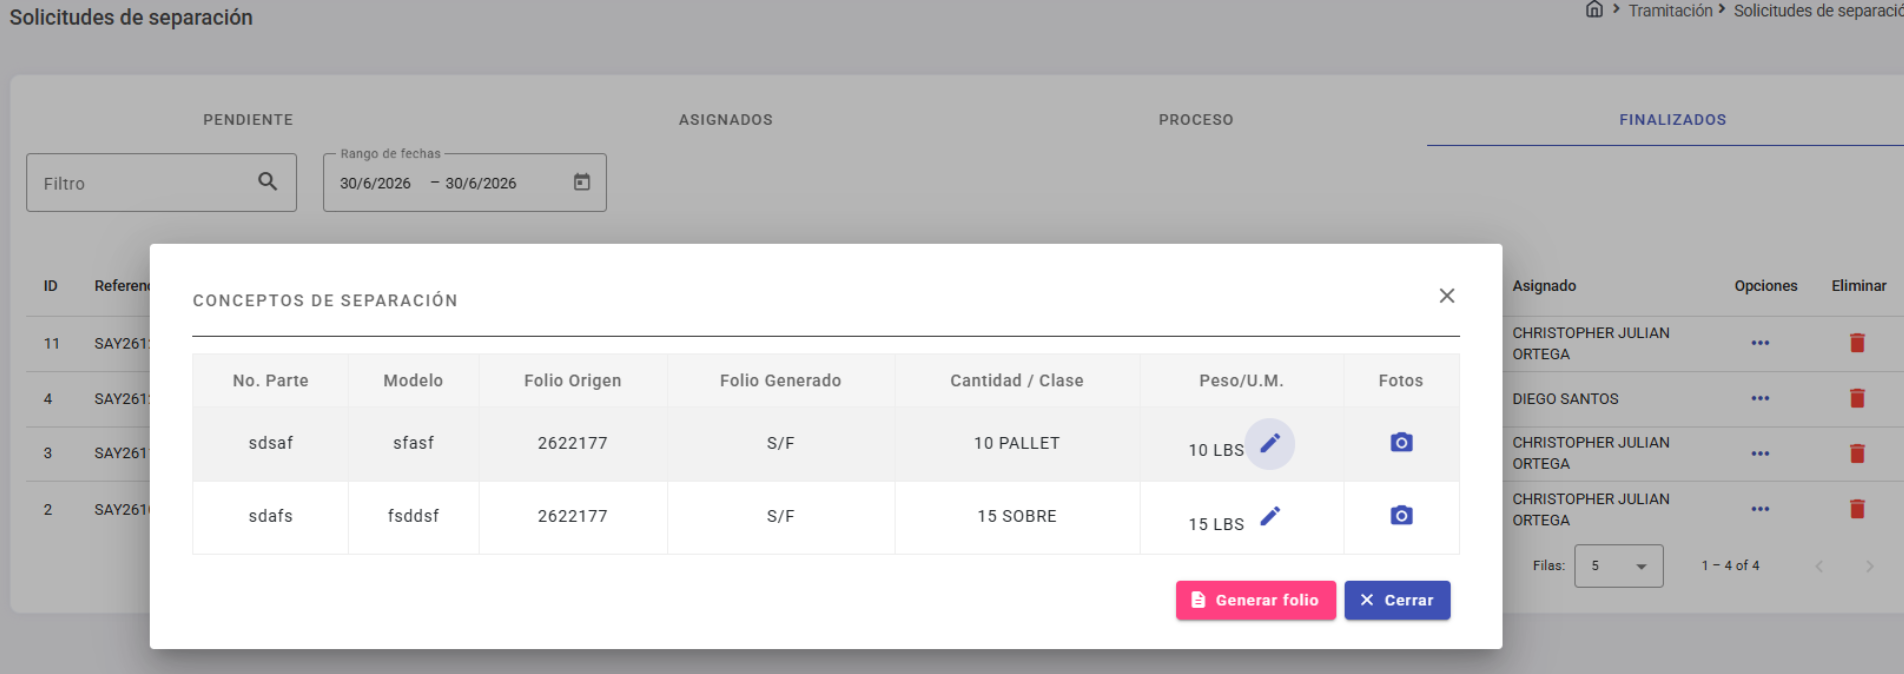This screenshot has width=1904, height=674.
Task: Delete request ID 11 with the trash icon
Action: coord(1857,343)
